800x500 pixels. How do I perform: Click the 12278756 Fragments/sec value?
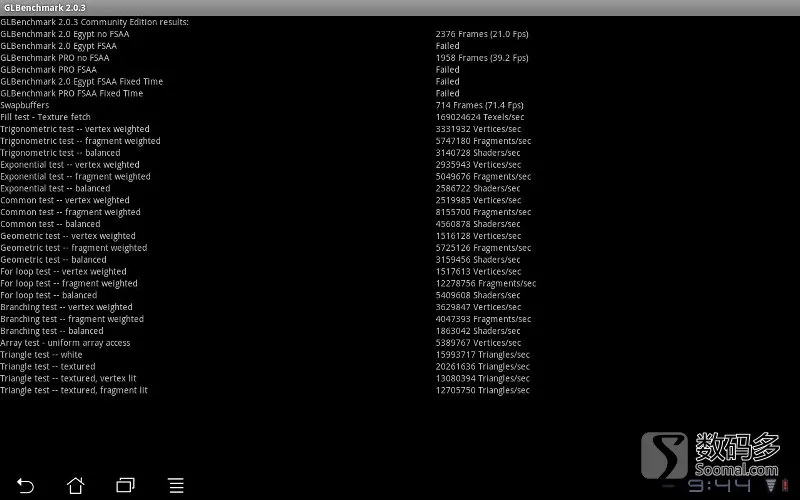point(486,283)
